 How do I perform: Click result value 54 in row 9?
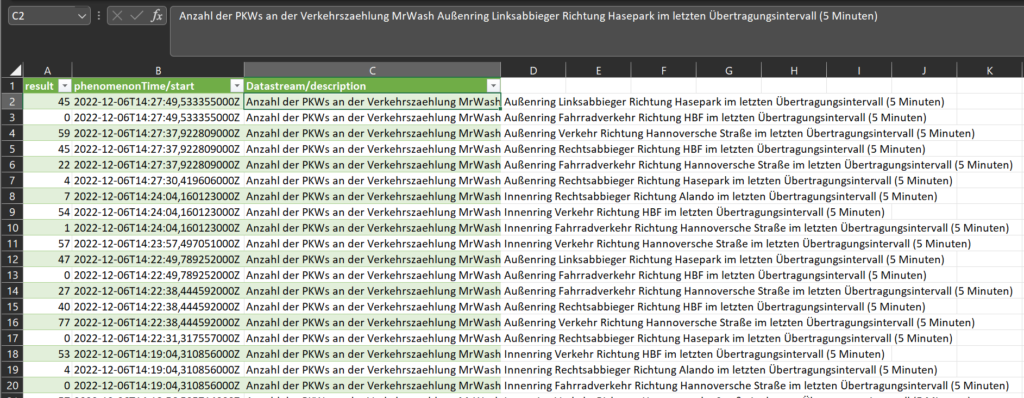pos(47,212)
